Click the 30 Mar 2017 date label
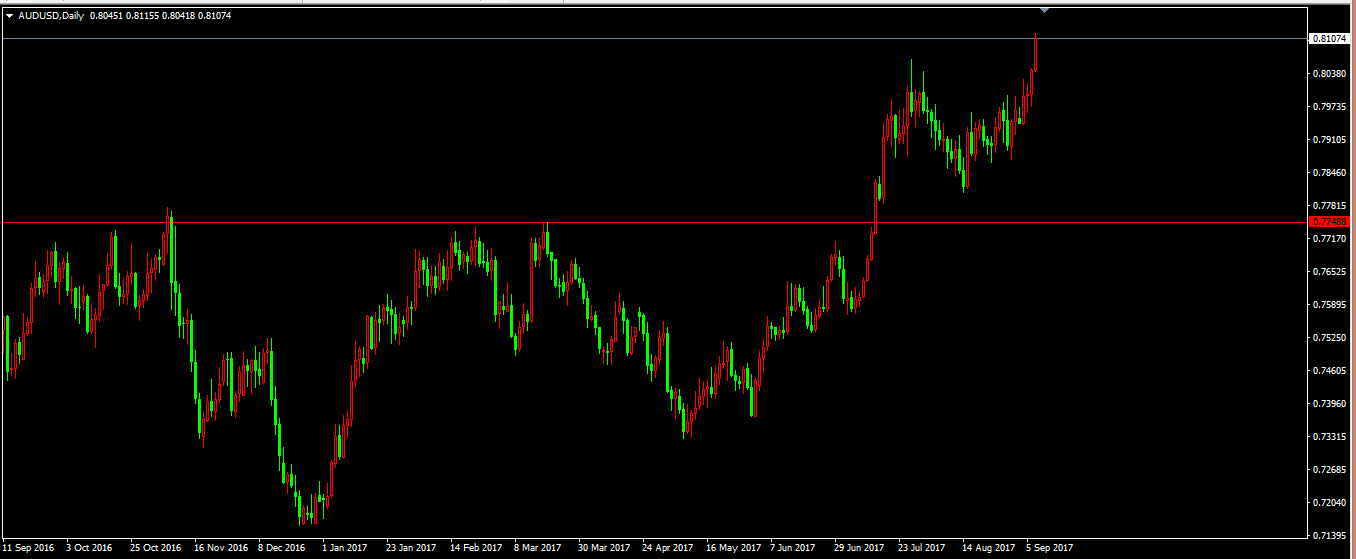The width and height of the screenshot is (1356, 559). (603, 548)
